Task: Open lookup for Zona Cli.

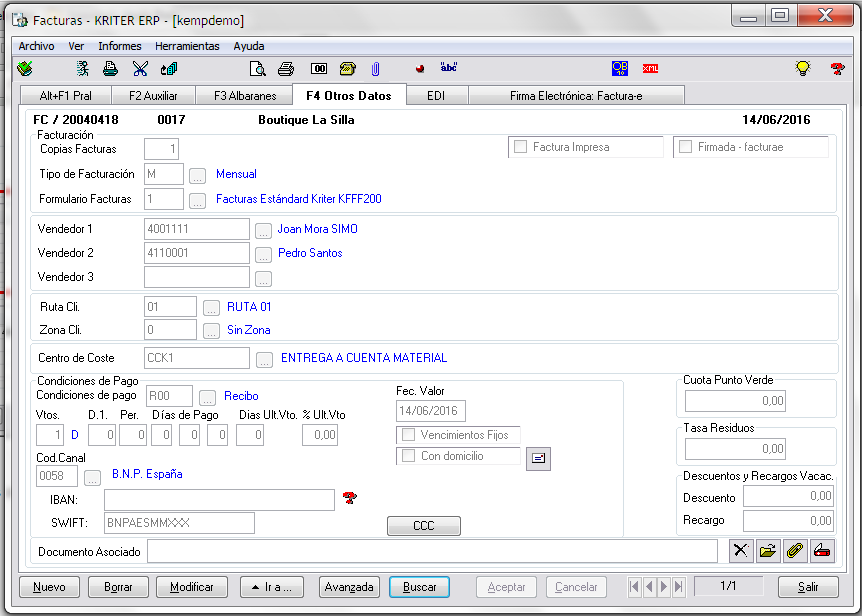Action: point(211,331)
